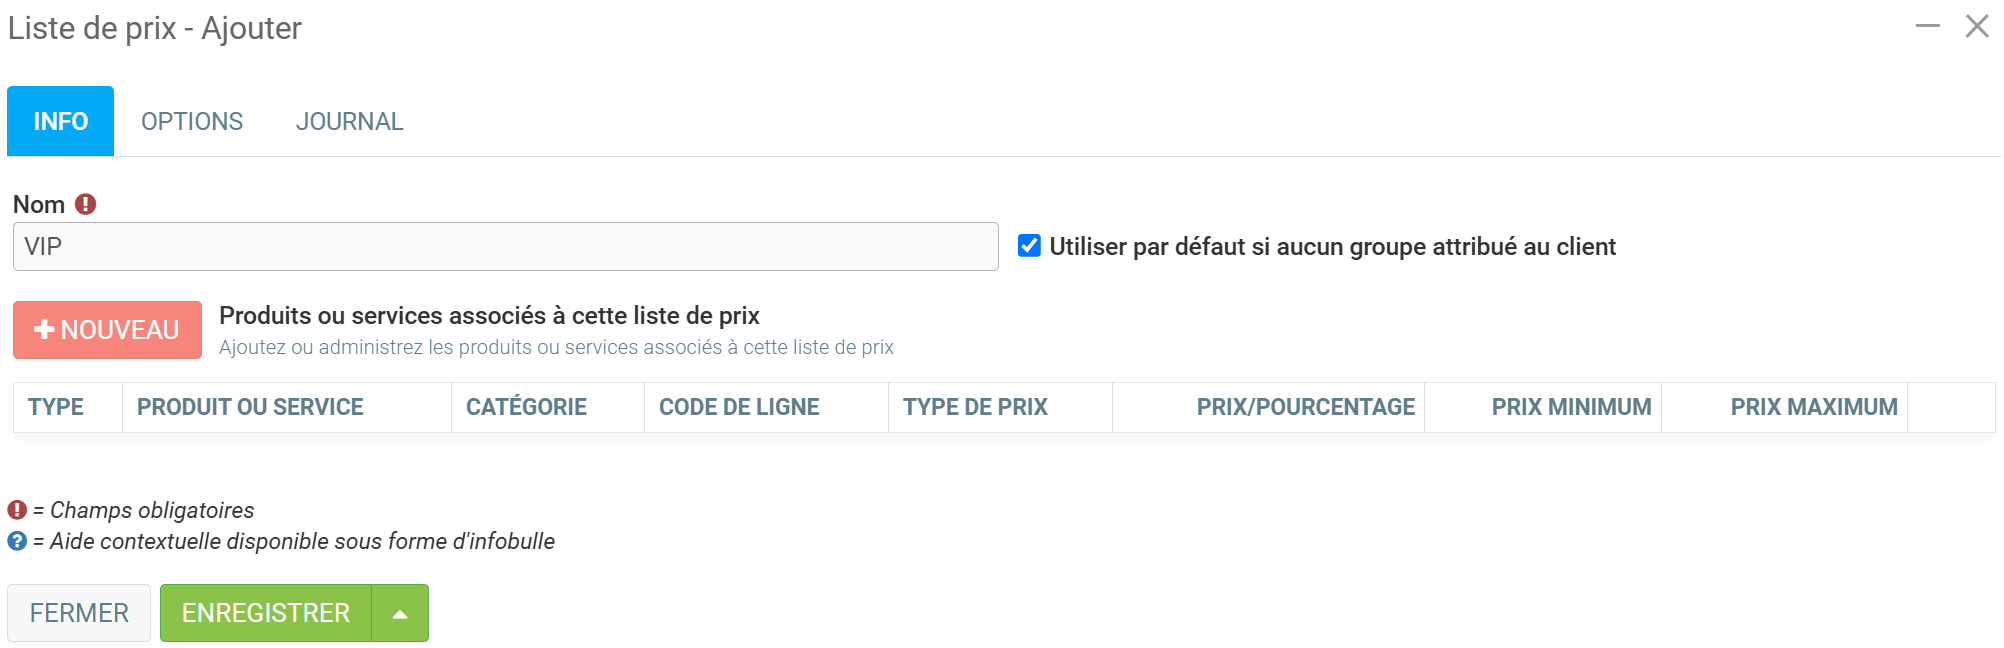Minimize the Liste de prix dialog

tap(1927, 27)
